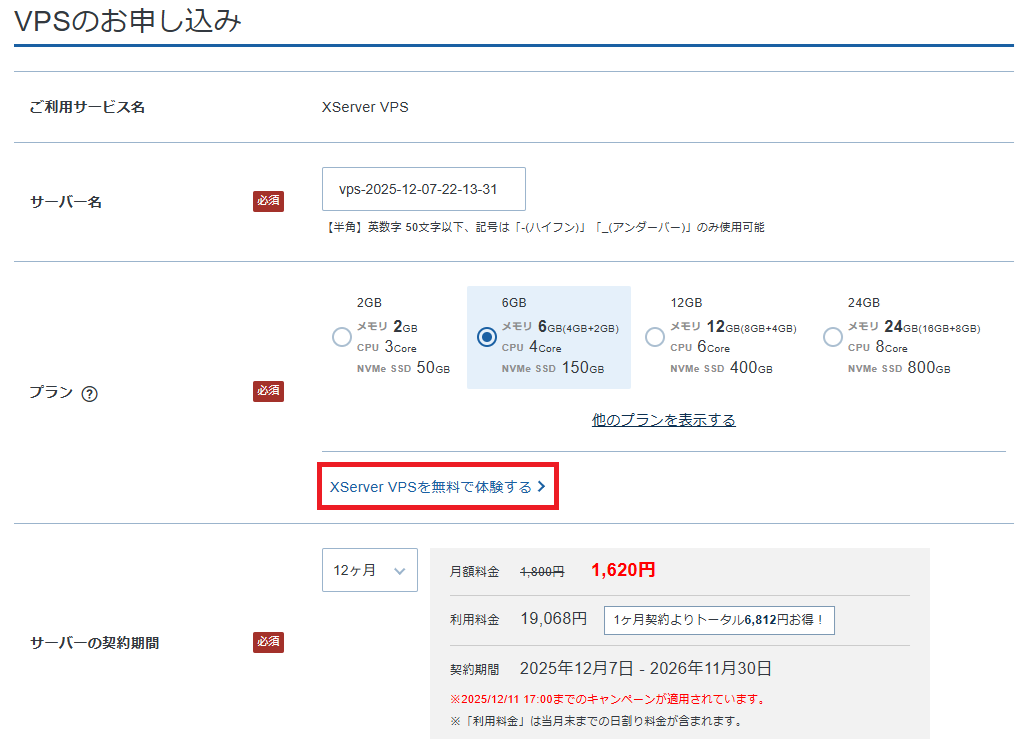Click the 必須 badge beside サーバー名

[x=268, y=201]
